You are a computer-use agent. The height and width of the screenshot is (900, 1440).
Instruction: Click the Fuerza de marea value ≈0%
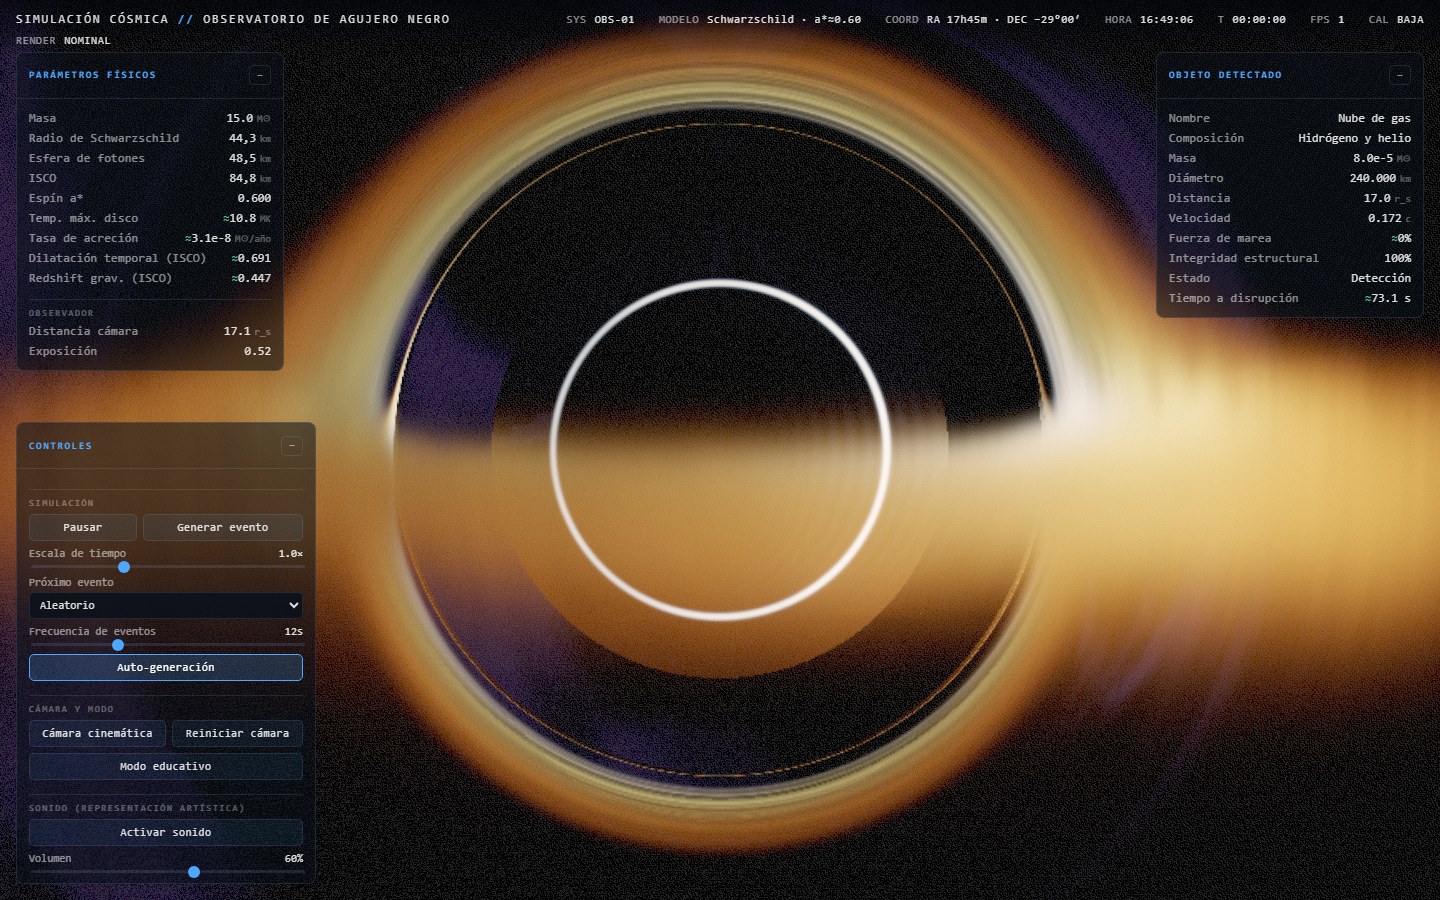1401,238
